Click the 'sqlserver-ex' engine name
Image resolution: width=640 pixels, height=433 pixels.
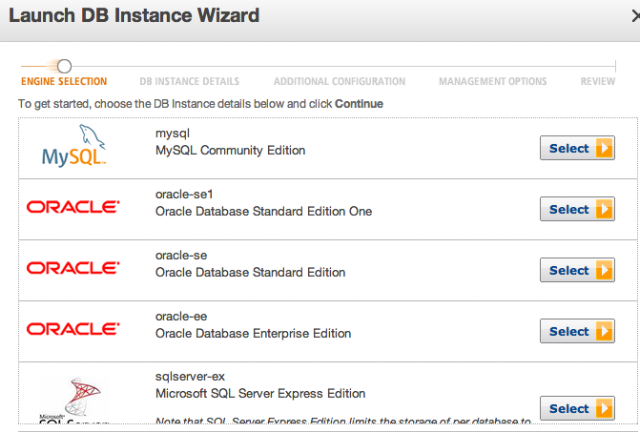[x=190, y=376]
